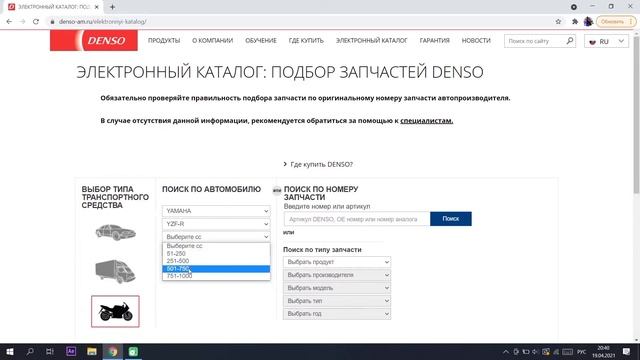The width and height of the screenshot is (640, 360).
Task: Open Windows Start menu
Action: pyautogui.click(x=9, y=351)
